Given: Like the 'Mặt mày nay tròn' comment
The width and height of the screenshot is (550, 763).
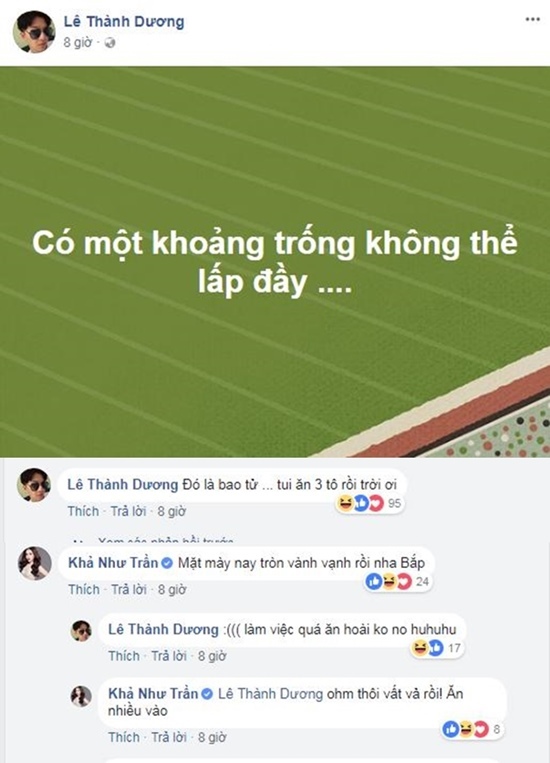Looking at the screenshot, I should [x=84, y=590].
